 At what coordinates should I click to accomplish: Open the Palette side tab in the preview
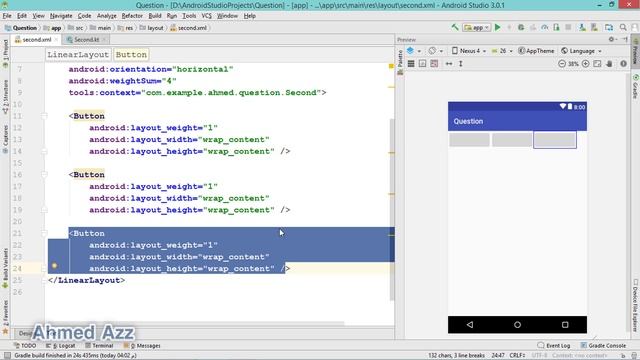coord(400,61)
